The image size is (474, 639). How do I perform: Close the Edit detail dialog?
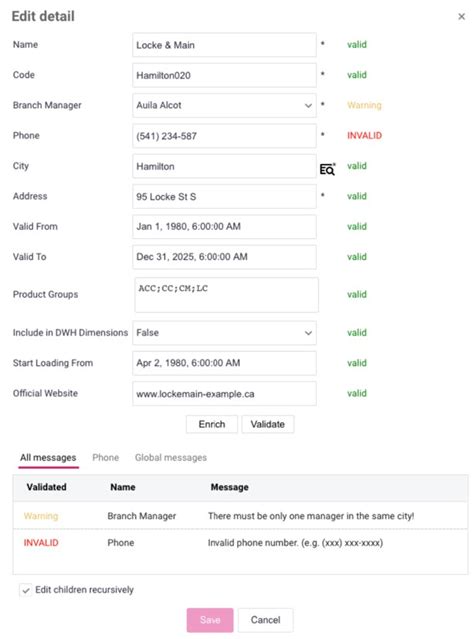point(461,16)
